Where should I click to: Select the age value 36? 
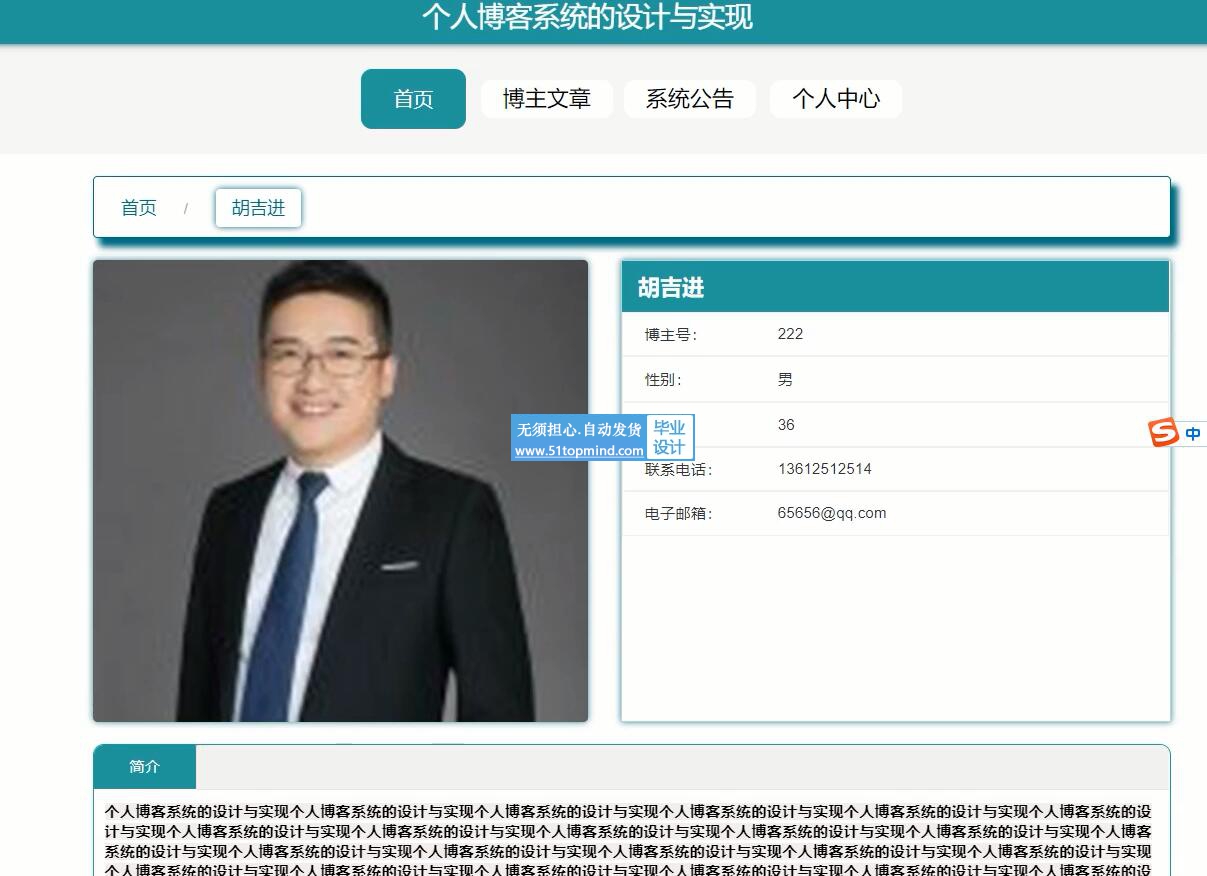(x=786, y=425)
